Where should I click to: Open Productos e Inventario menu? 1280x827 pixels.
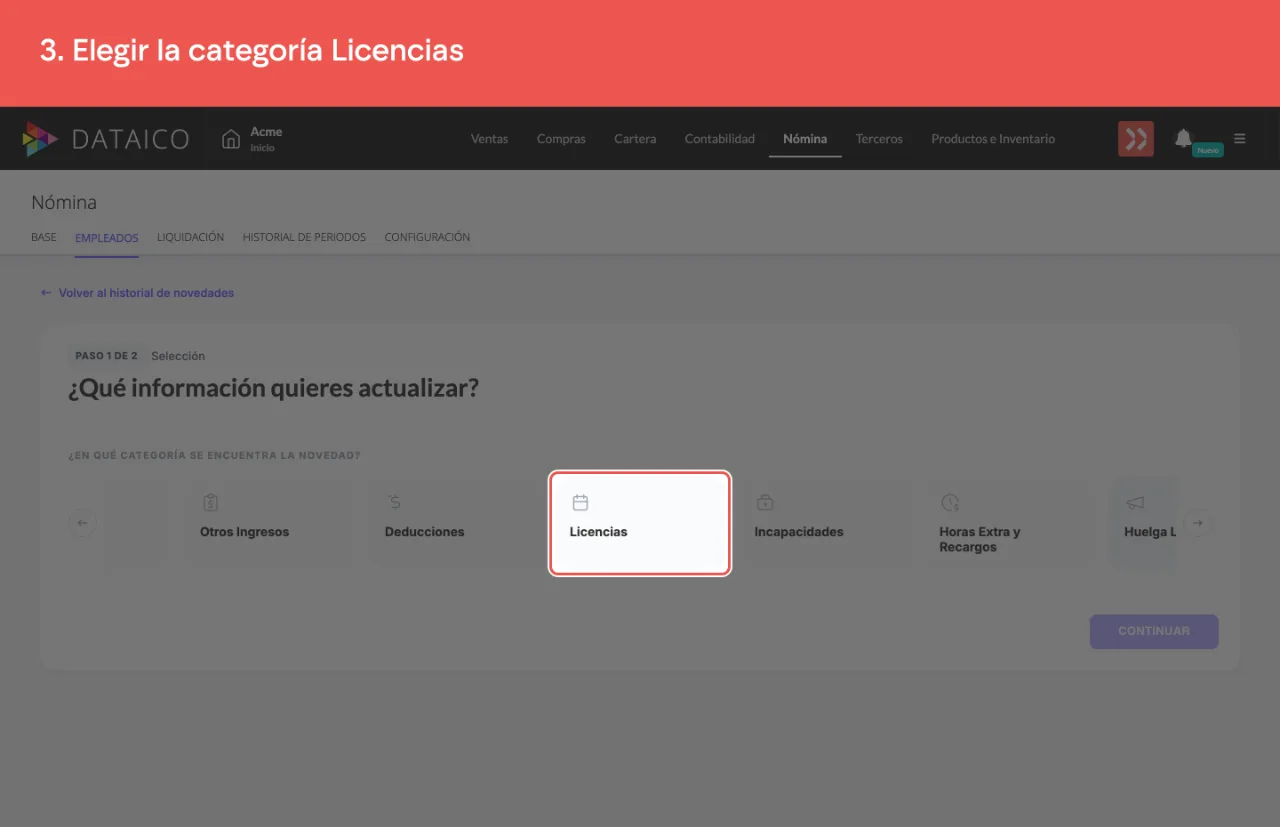(993, 139)
